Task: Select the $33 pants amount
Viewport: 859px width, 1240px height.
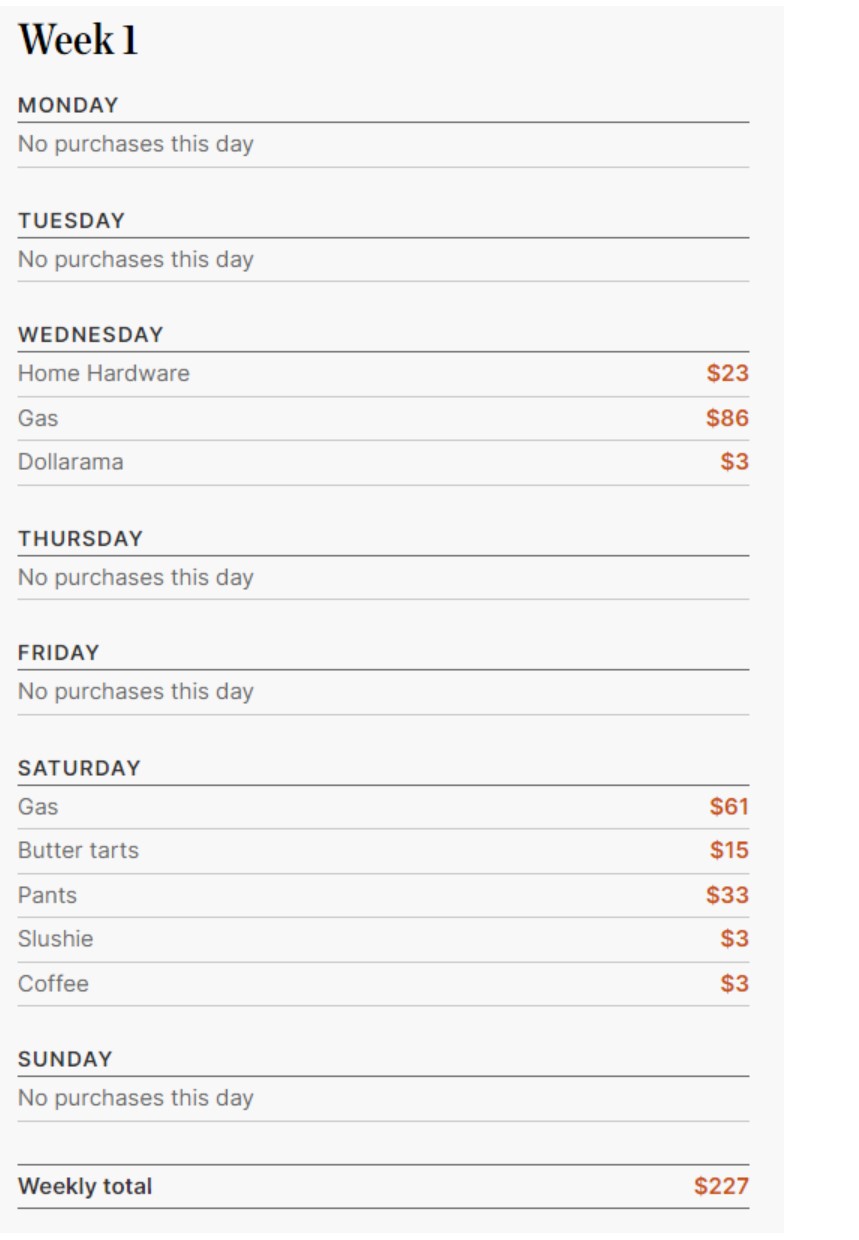Action: click(727, 895)
